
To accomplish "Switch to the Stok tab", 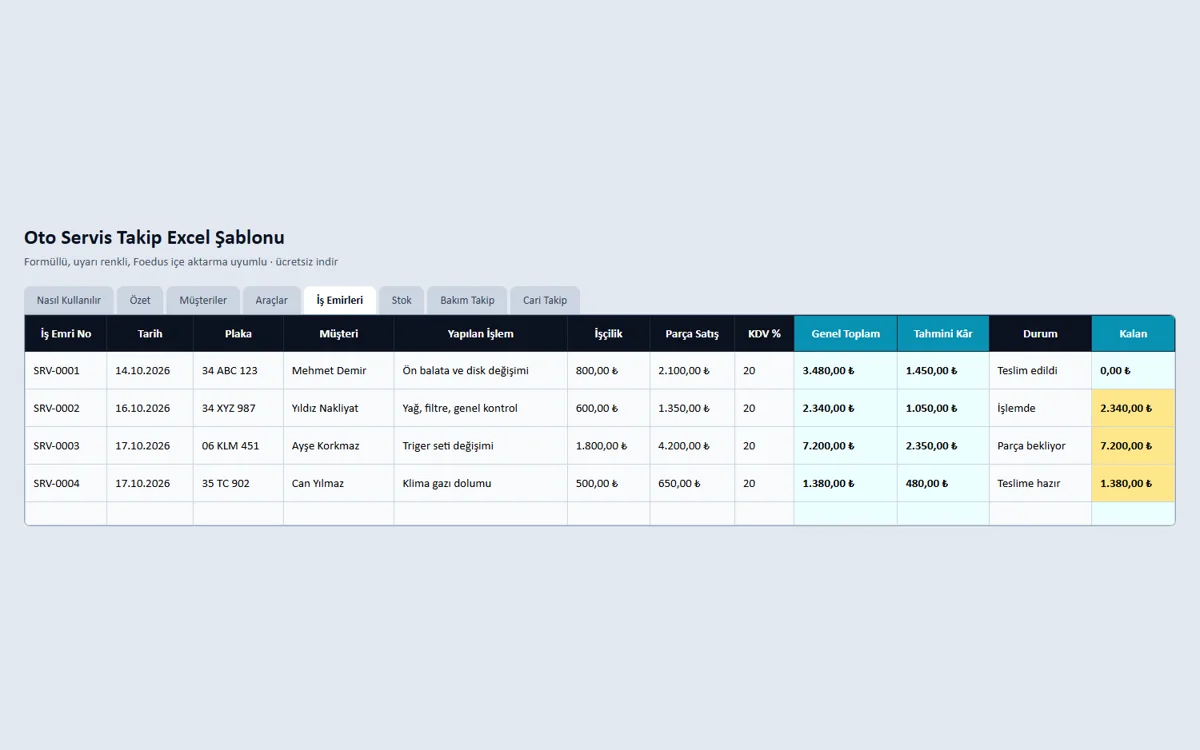I will [402, 300].
